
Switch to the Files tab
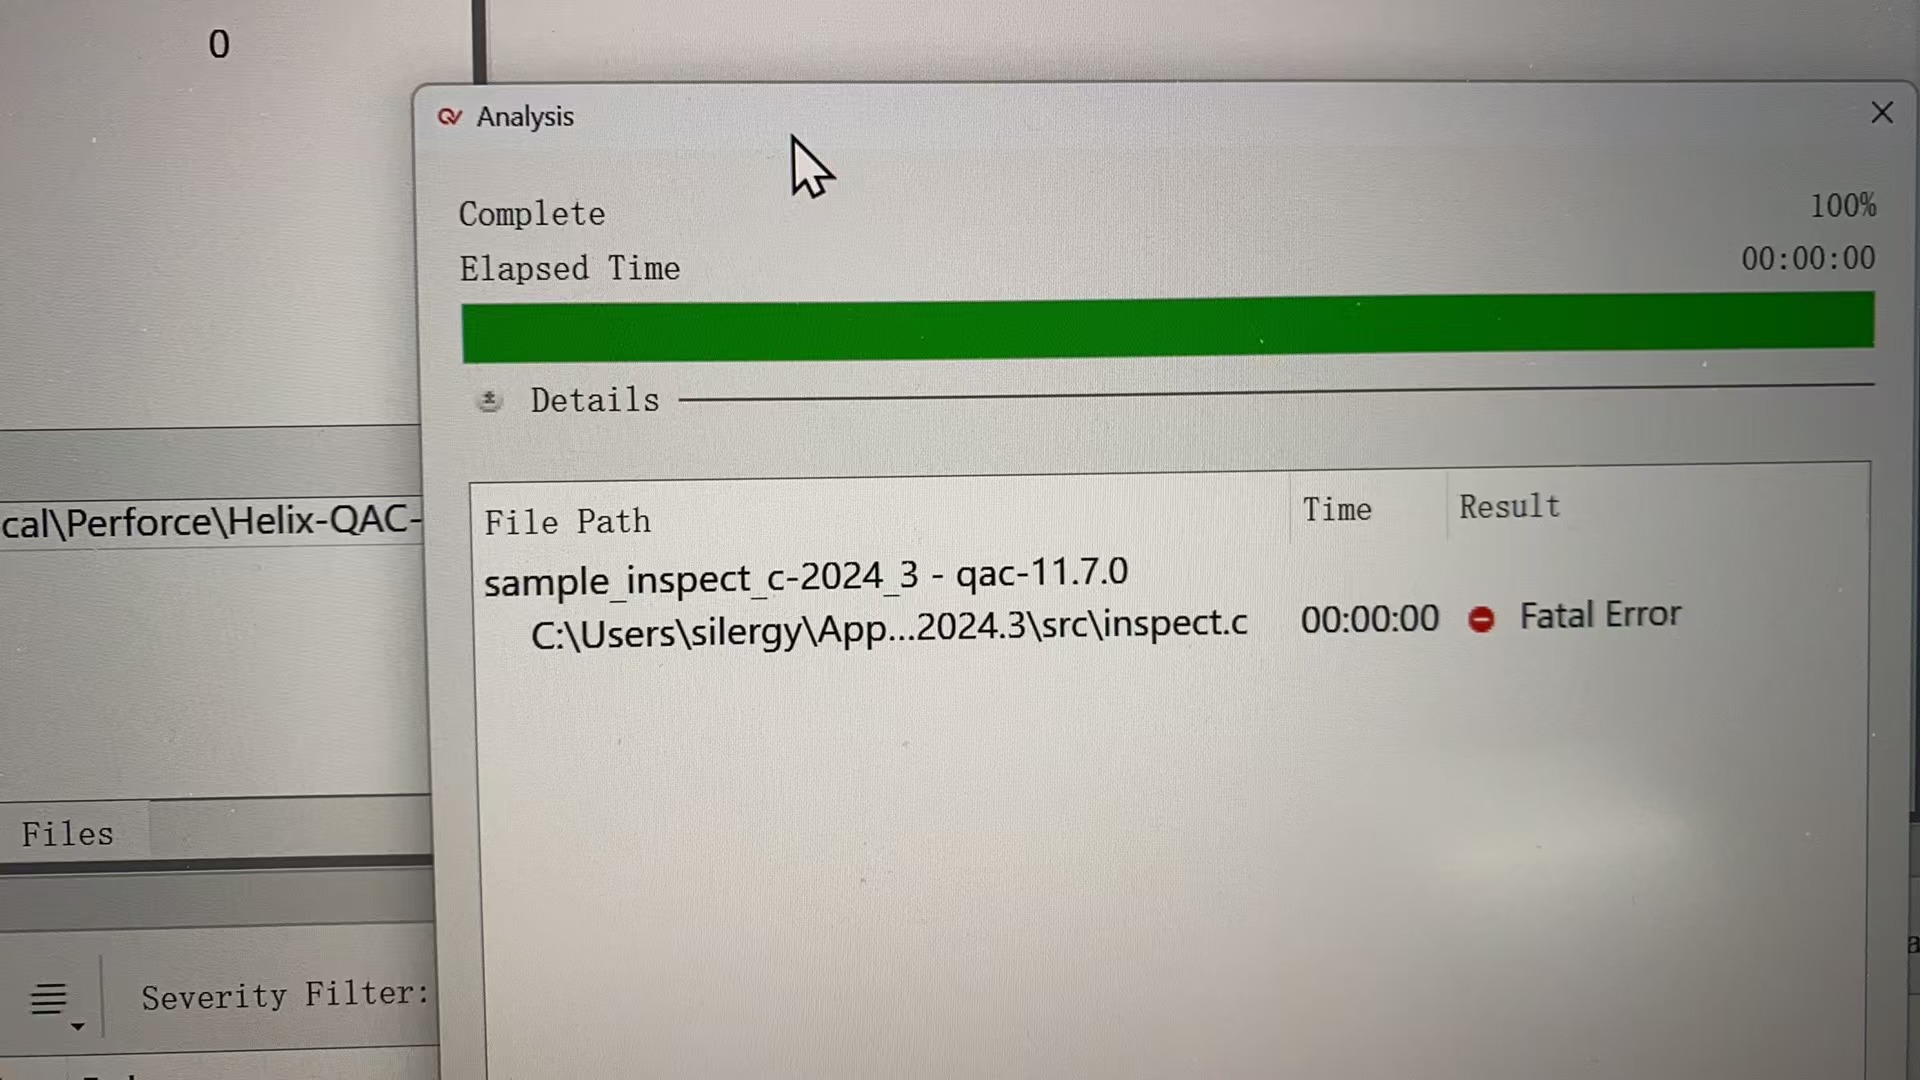68,834
